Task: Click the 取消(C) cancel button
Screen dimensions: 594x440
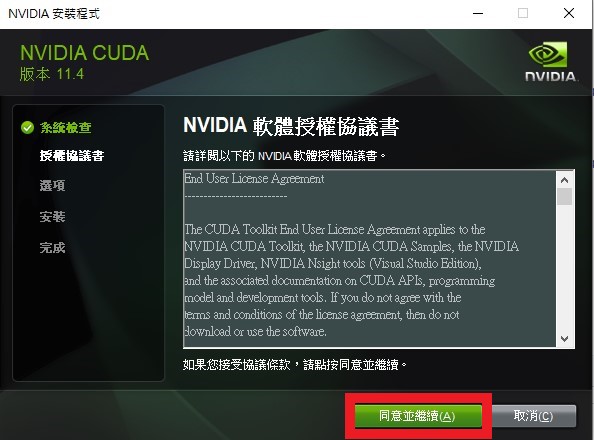Action: coord(534,416)
